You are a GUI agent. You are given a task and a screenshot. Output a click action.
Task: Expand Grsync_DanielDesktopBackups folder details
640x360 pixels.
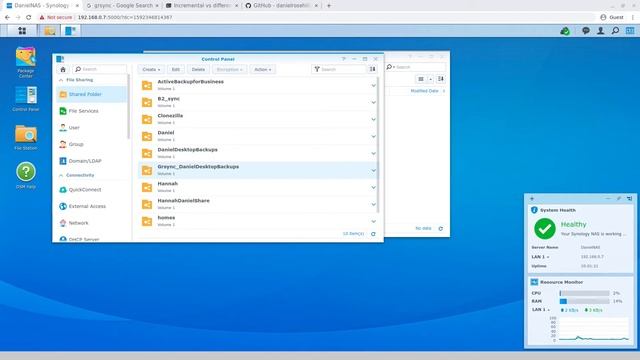[x=373, y=170]
